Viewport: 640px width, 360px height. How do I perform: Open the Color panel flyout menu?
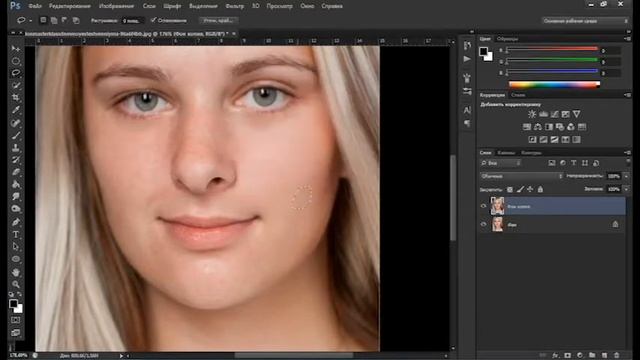627,38
